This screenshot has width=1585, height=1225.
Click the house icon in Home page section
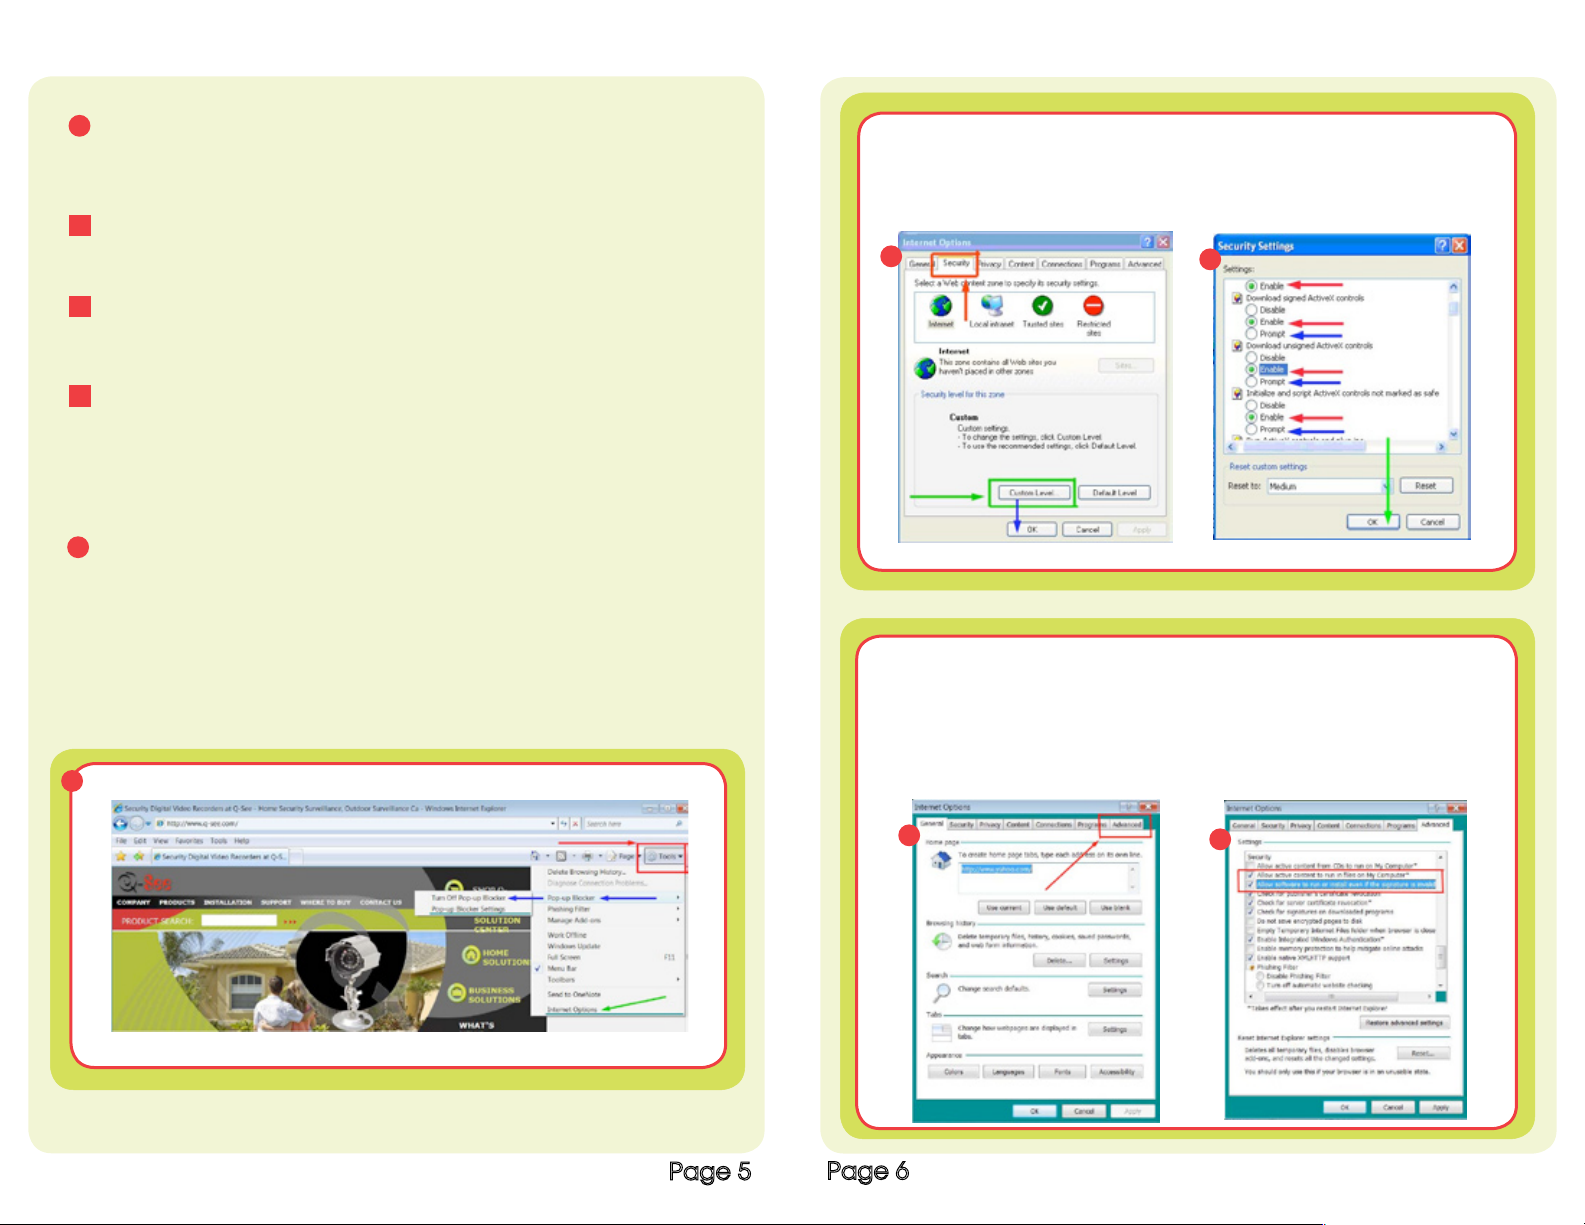941,861
